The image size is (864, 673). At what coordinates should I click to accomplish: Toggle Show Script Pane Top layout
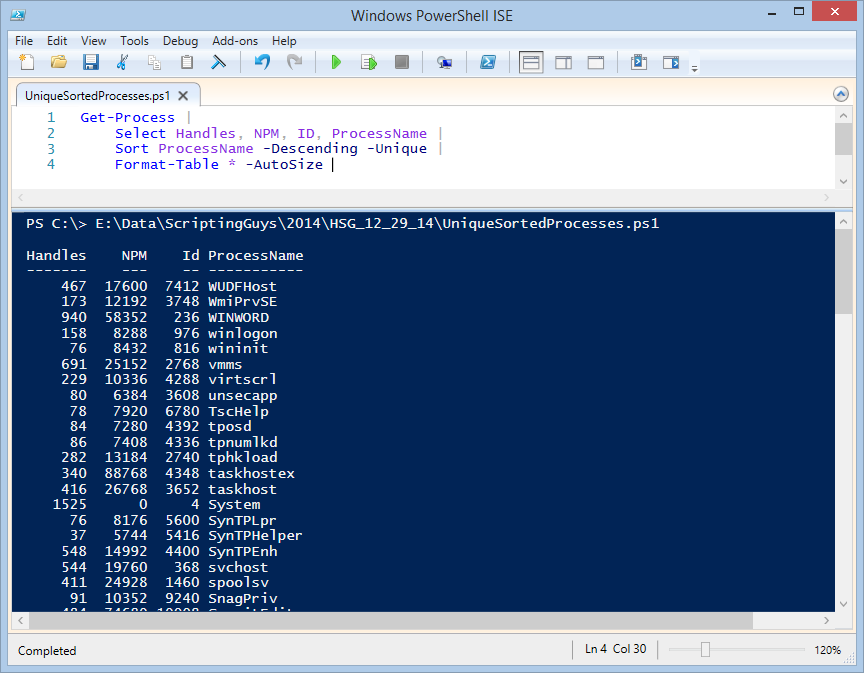click(x=531, y=63)
